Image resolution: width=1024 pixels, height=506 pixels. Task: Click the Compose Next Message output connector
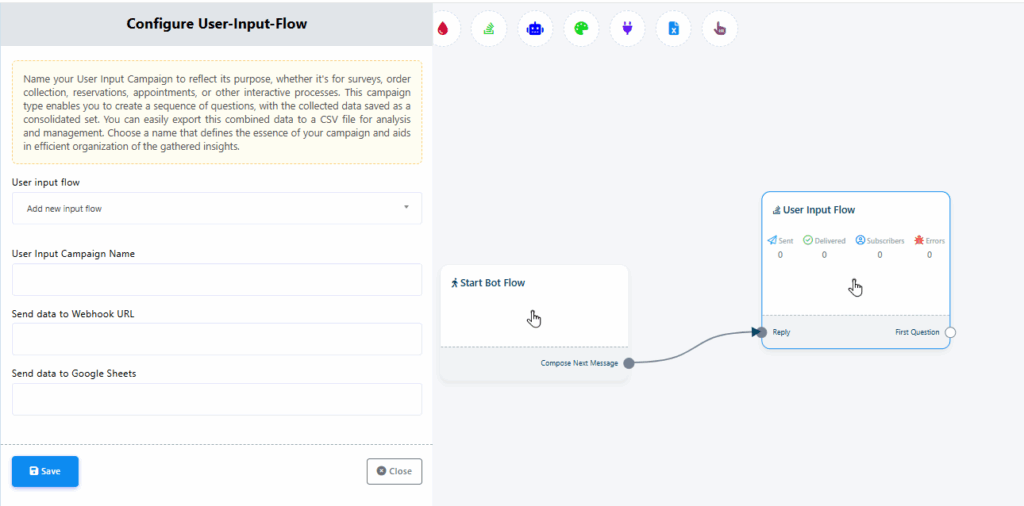click(x=629, y=363)
